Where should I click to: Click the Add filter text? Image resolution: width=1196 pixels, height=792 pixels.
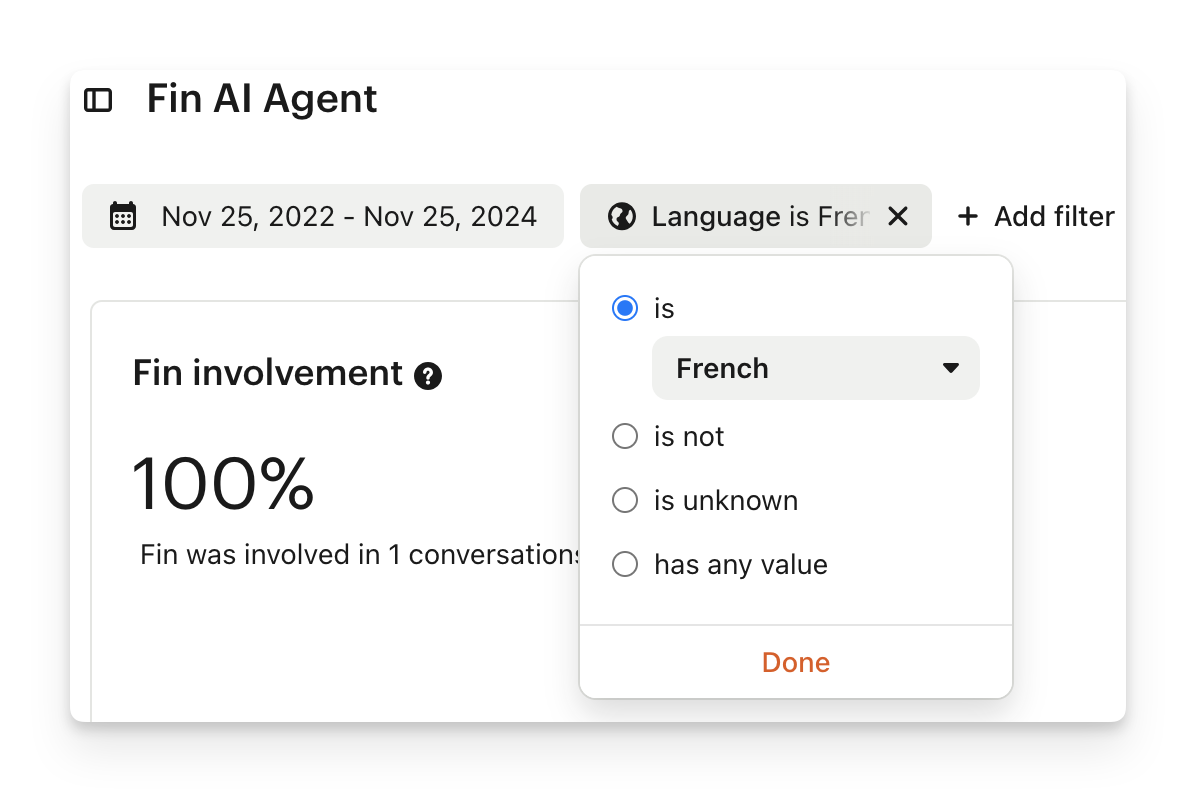click(x=1054, y=216)
